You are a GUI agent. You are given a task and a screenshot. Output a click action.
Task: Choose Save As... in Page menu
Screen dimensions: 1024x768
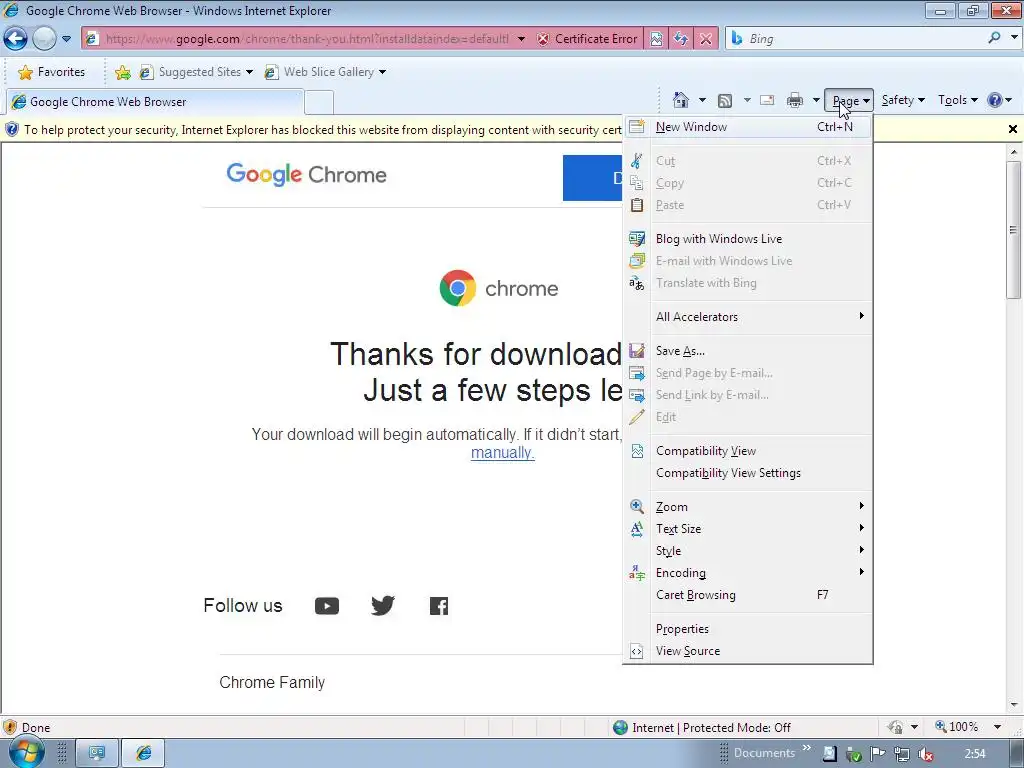[748, 351]
